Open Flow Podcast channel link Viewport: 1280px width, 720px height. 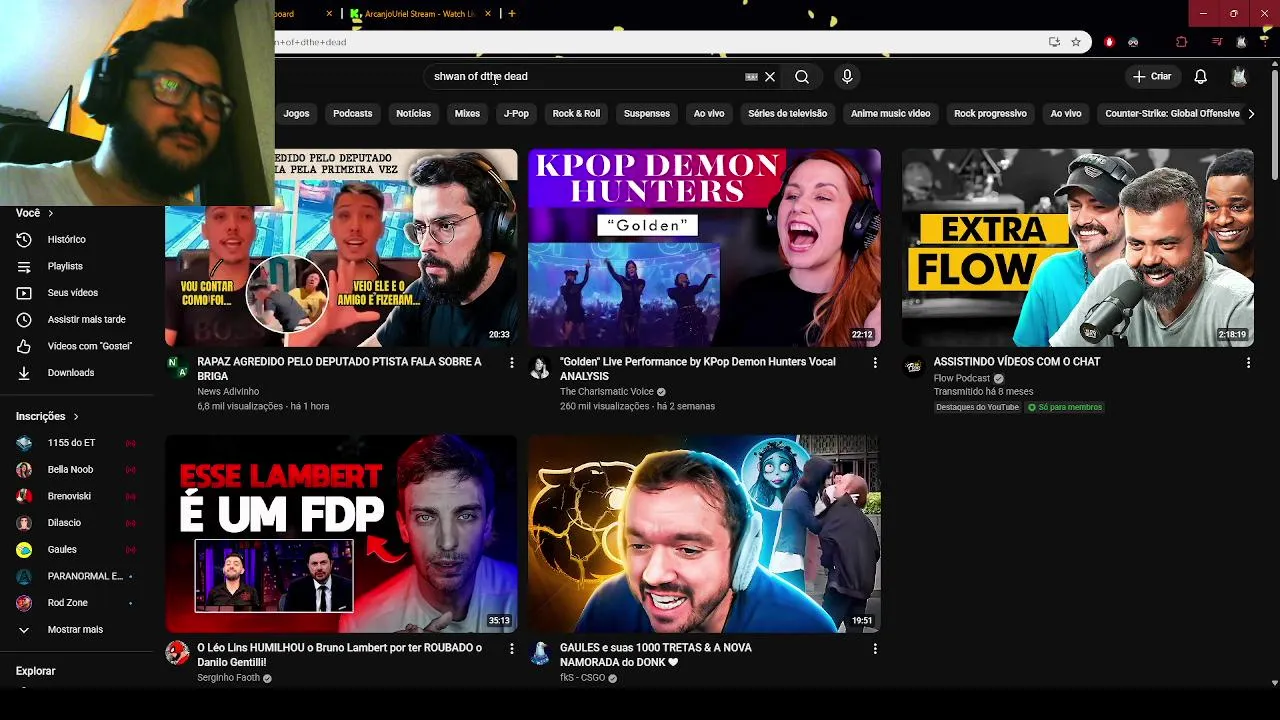(x=961, y=378)
